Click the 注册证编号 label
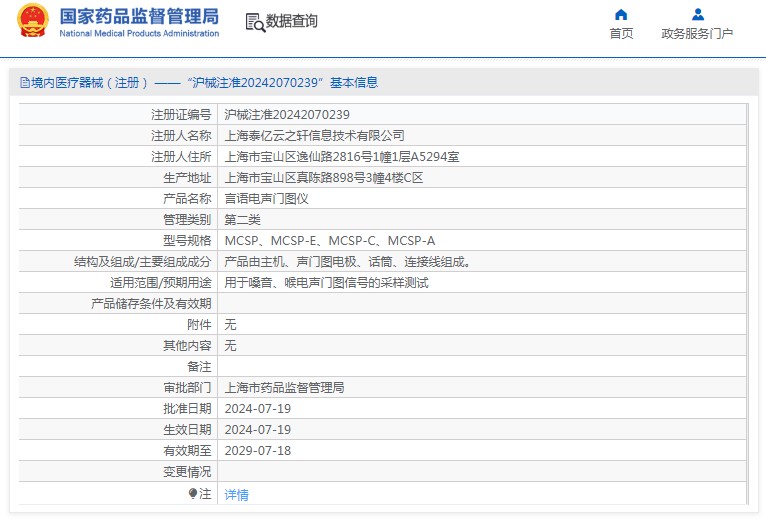Screen dimensions: 766x523 181,114
